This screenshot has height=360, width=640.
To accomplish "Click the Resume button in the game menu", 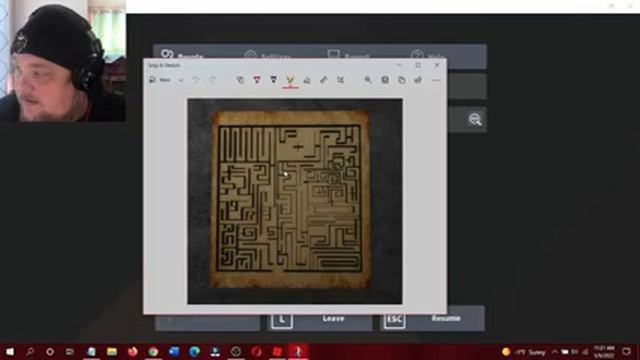I will (x=432, y=318).
